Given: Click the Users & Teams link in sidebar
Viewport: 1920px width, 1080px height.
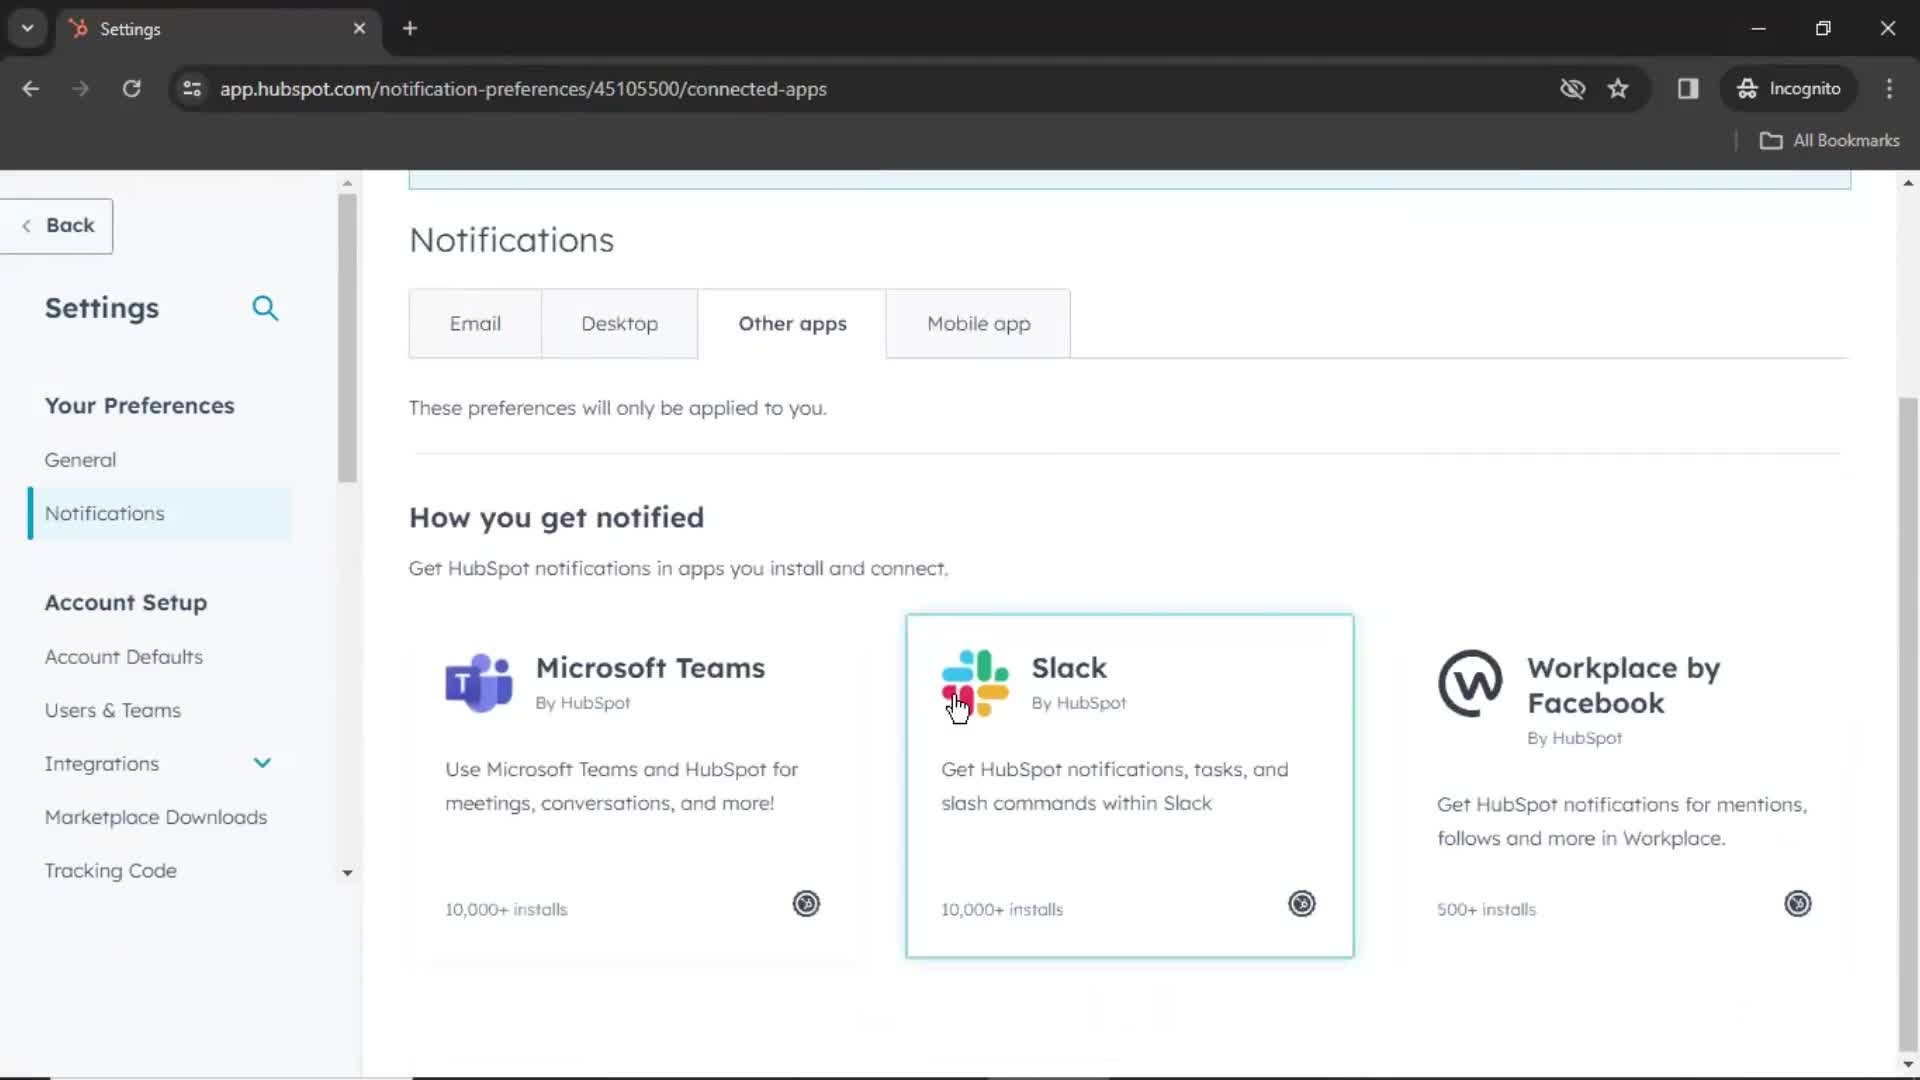Looking at the screenshot, I should [113, 709].
